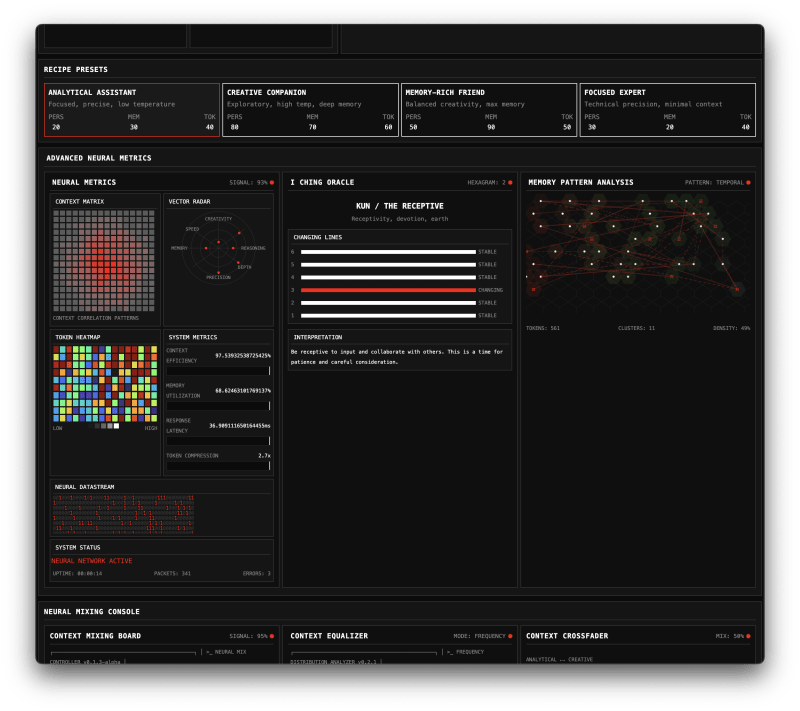Click the 'CHANGING' label beside line 3
This screenshot has height=711, width=800.
pos(490,290)
